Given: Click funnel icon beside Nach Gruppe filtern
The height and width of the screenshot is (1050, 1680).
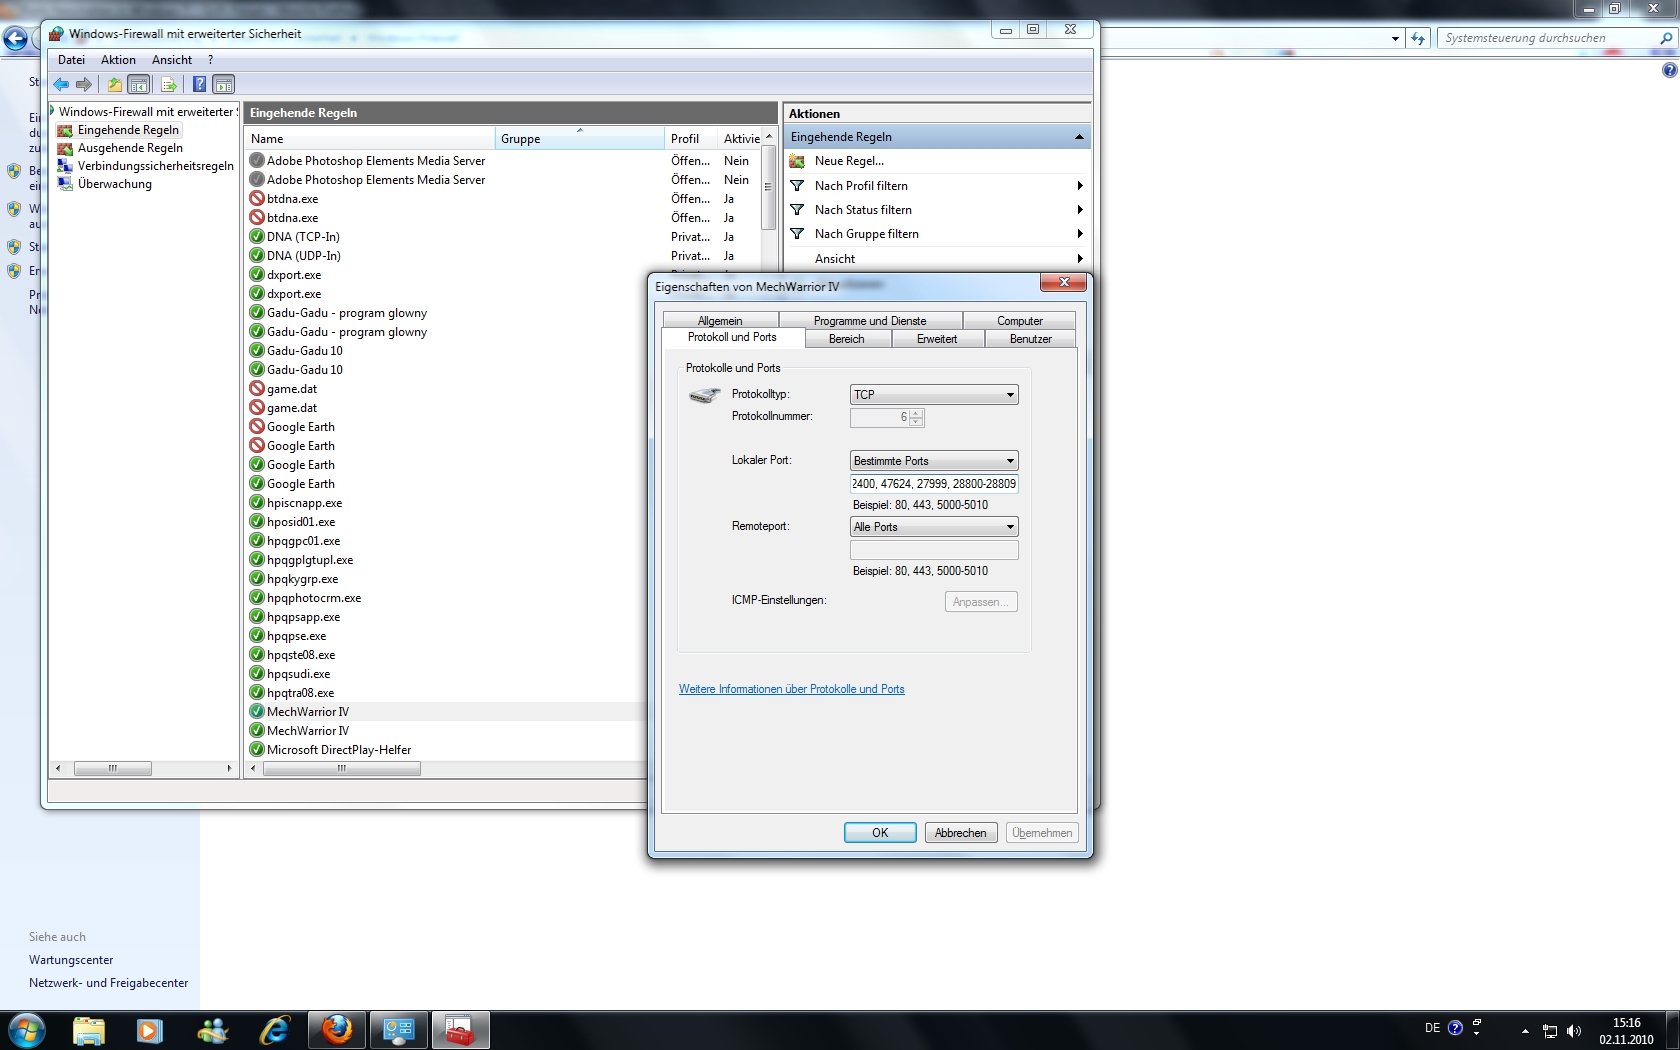Looking at the screenshot, I should click(797, 234).
